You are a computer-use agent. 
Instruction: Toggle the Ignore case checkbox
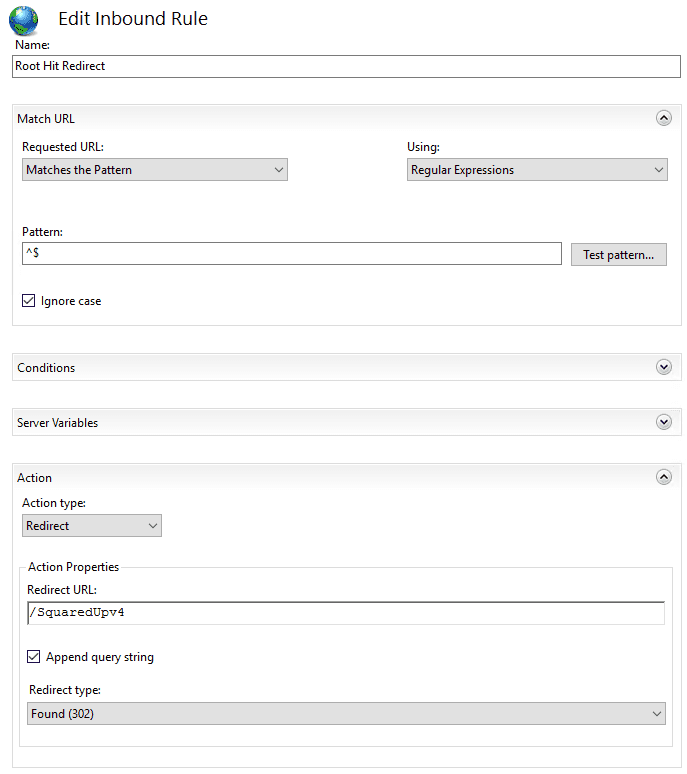[x=29, y=300]
